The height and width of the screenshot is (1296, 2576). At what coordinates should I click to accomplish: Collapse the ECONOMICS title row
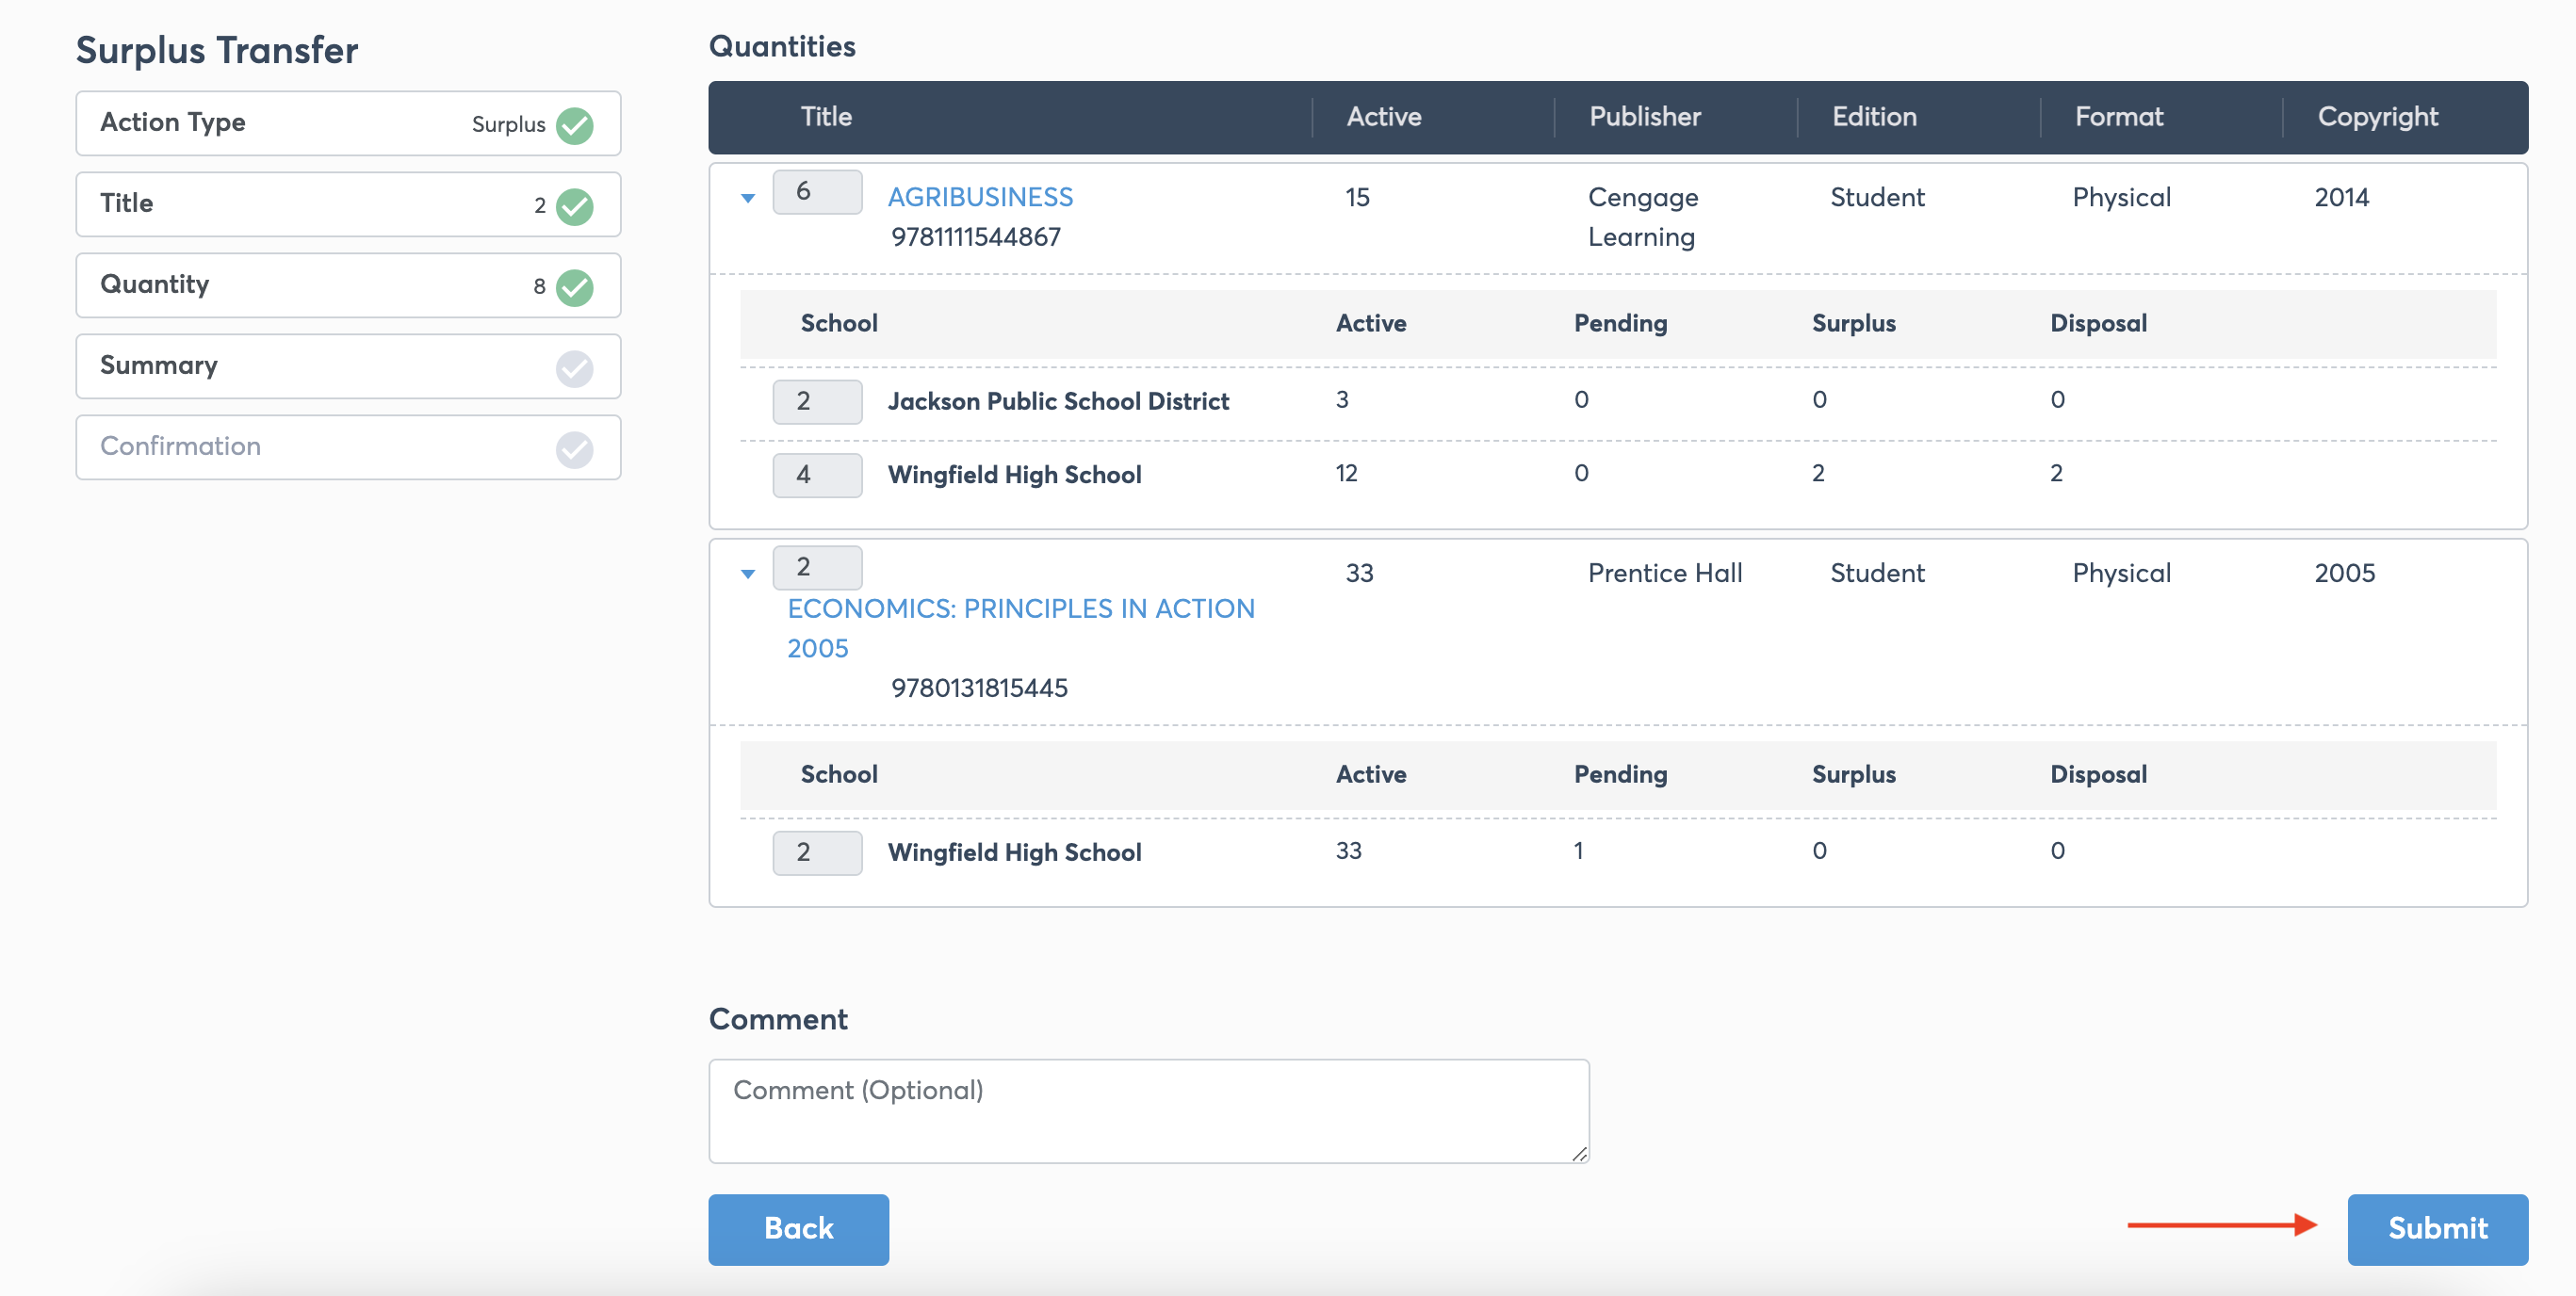(747, 574)
